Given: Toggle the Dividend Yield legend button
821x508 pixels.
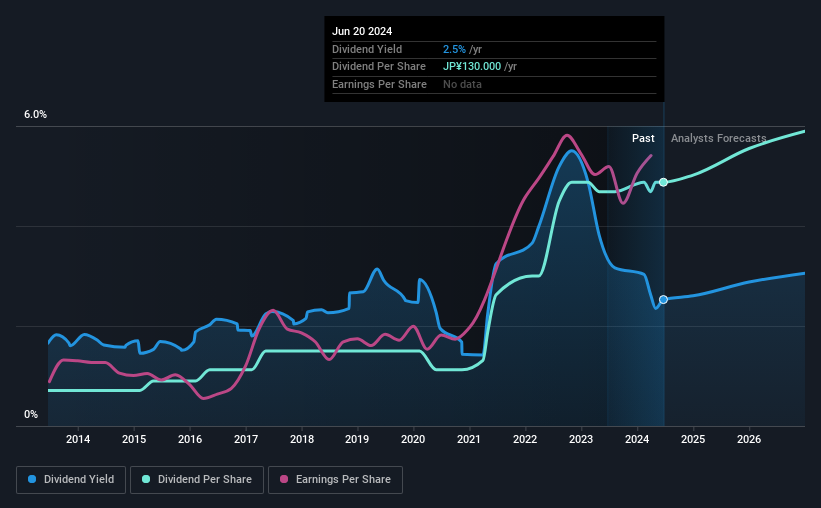Looking at the screenshot, I should (71, 480).
